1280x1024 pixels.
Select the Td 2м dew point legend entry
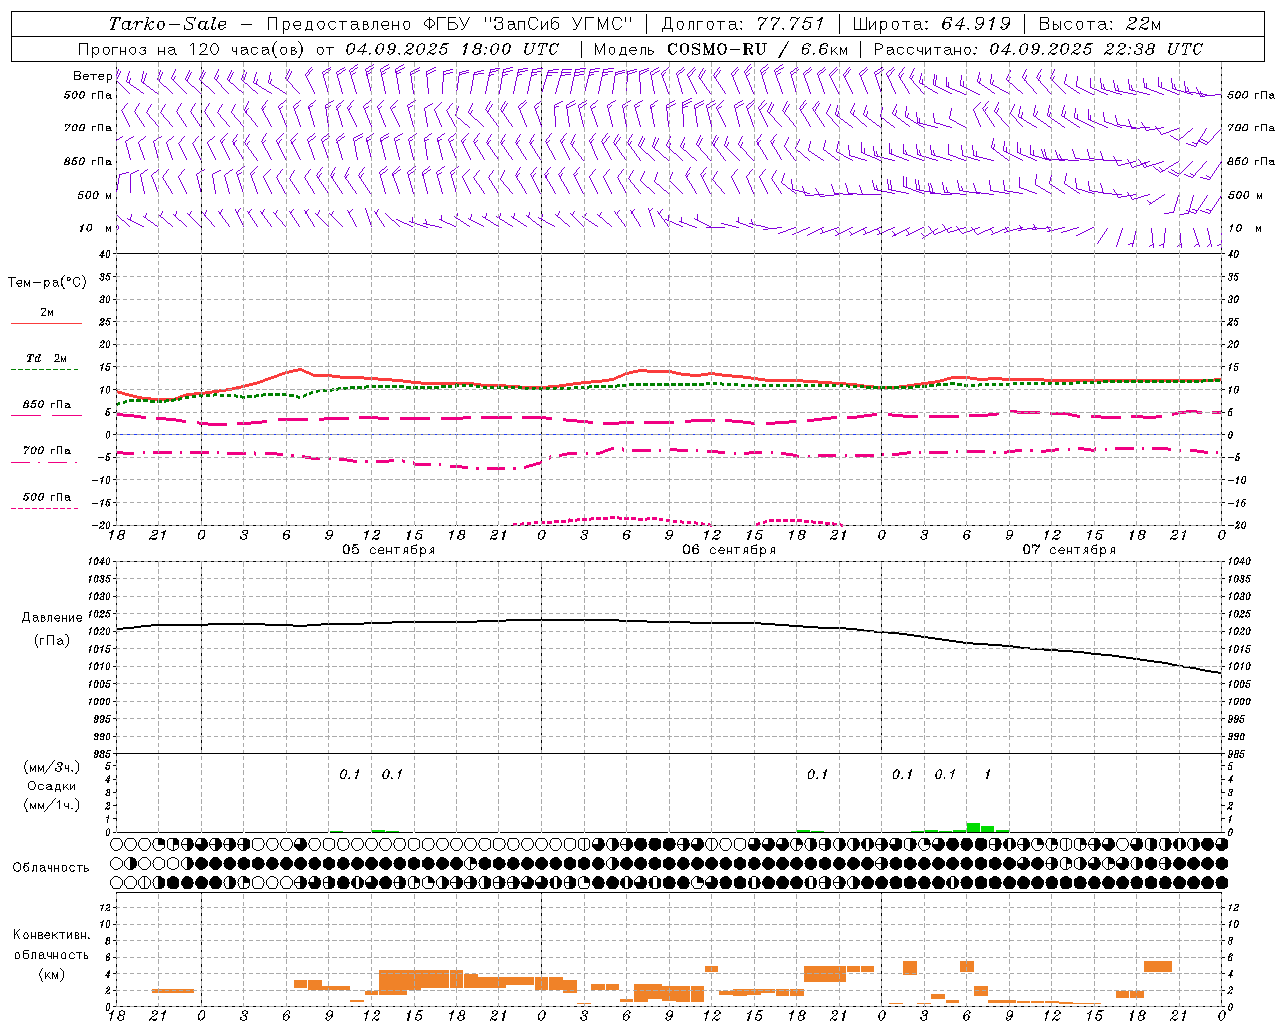[x=47, y=358]
